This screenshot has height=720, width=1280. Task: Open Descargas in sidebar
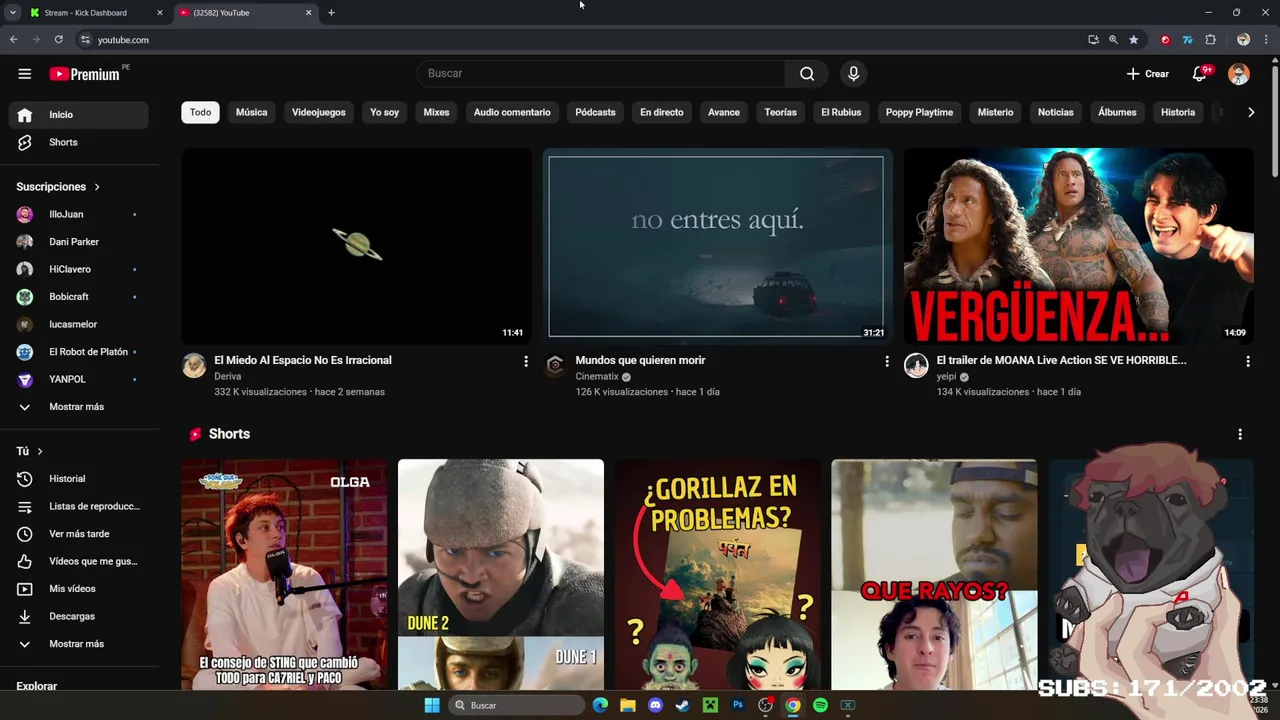[80, 617]
